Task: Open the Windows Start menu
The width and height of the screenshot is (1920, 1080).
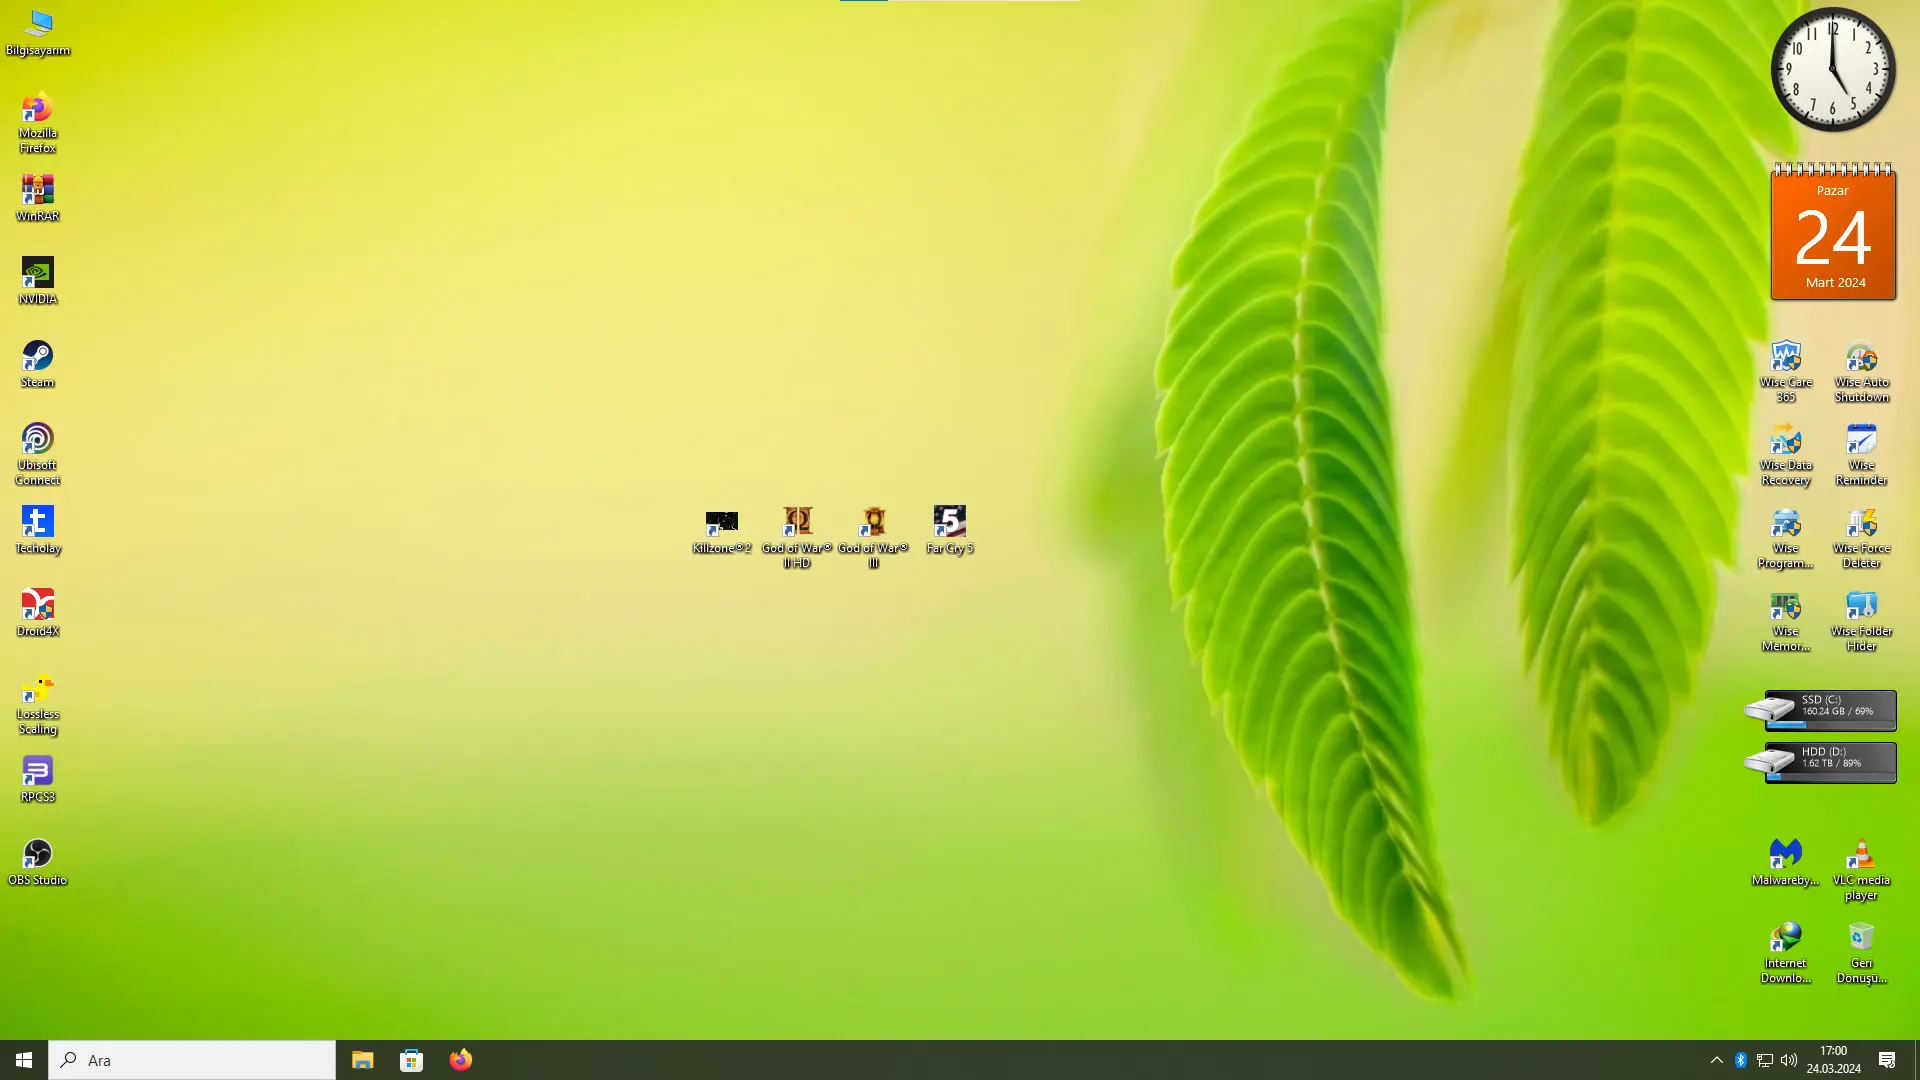Action: [x=24, y=1060]
